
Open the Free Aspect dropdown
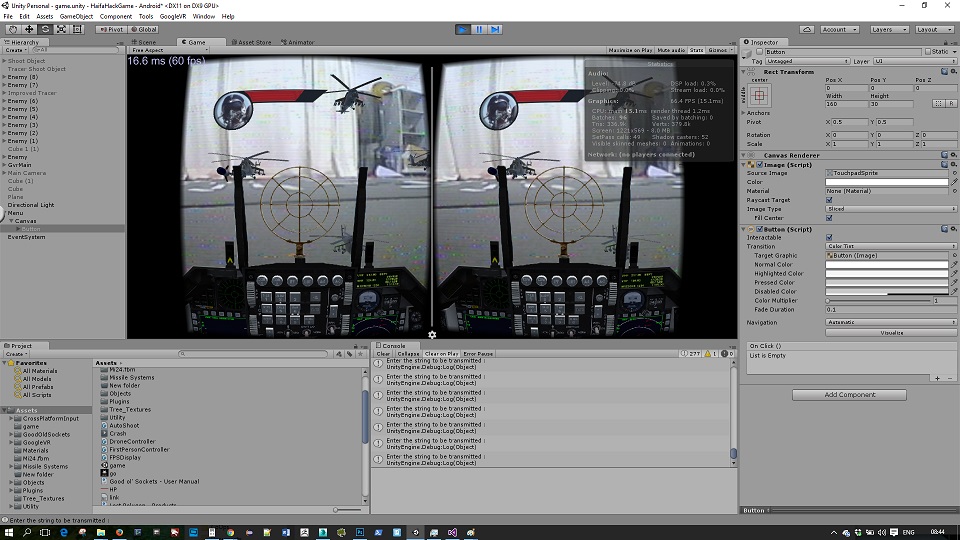pos(160,50)
